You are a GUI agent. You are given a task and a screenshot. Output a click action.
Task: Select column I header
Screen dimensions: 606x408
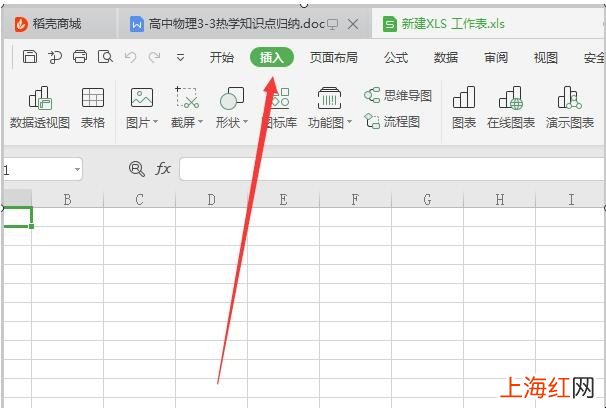tap(570, 199)
